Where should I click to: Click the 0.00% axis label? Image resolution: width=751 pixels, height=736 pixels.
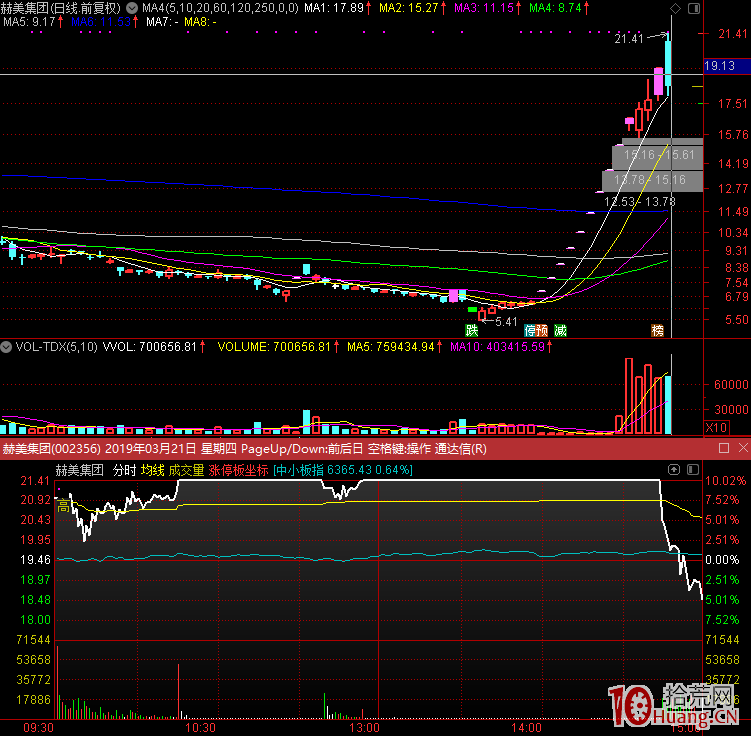click(722, 560)
